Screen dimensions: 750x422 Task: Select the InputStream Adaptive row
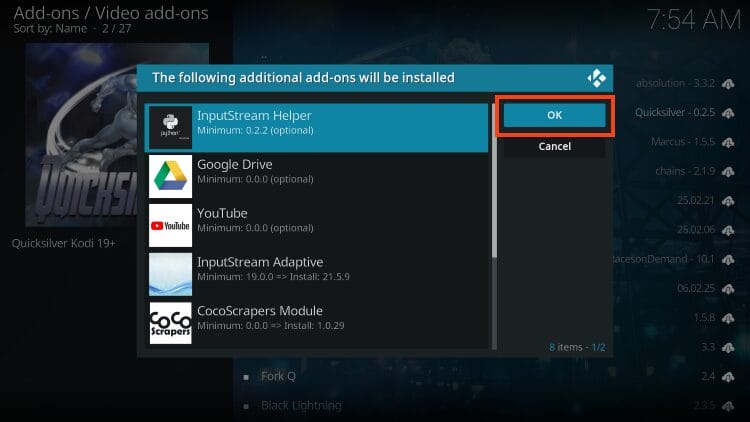click(317, 274)
